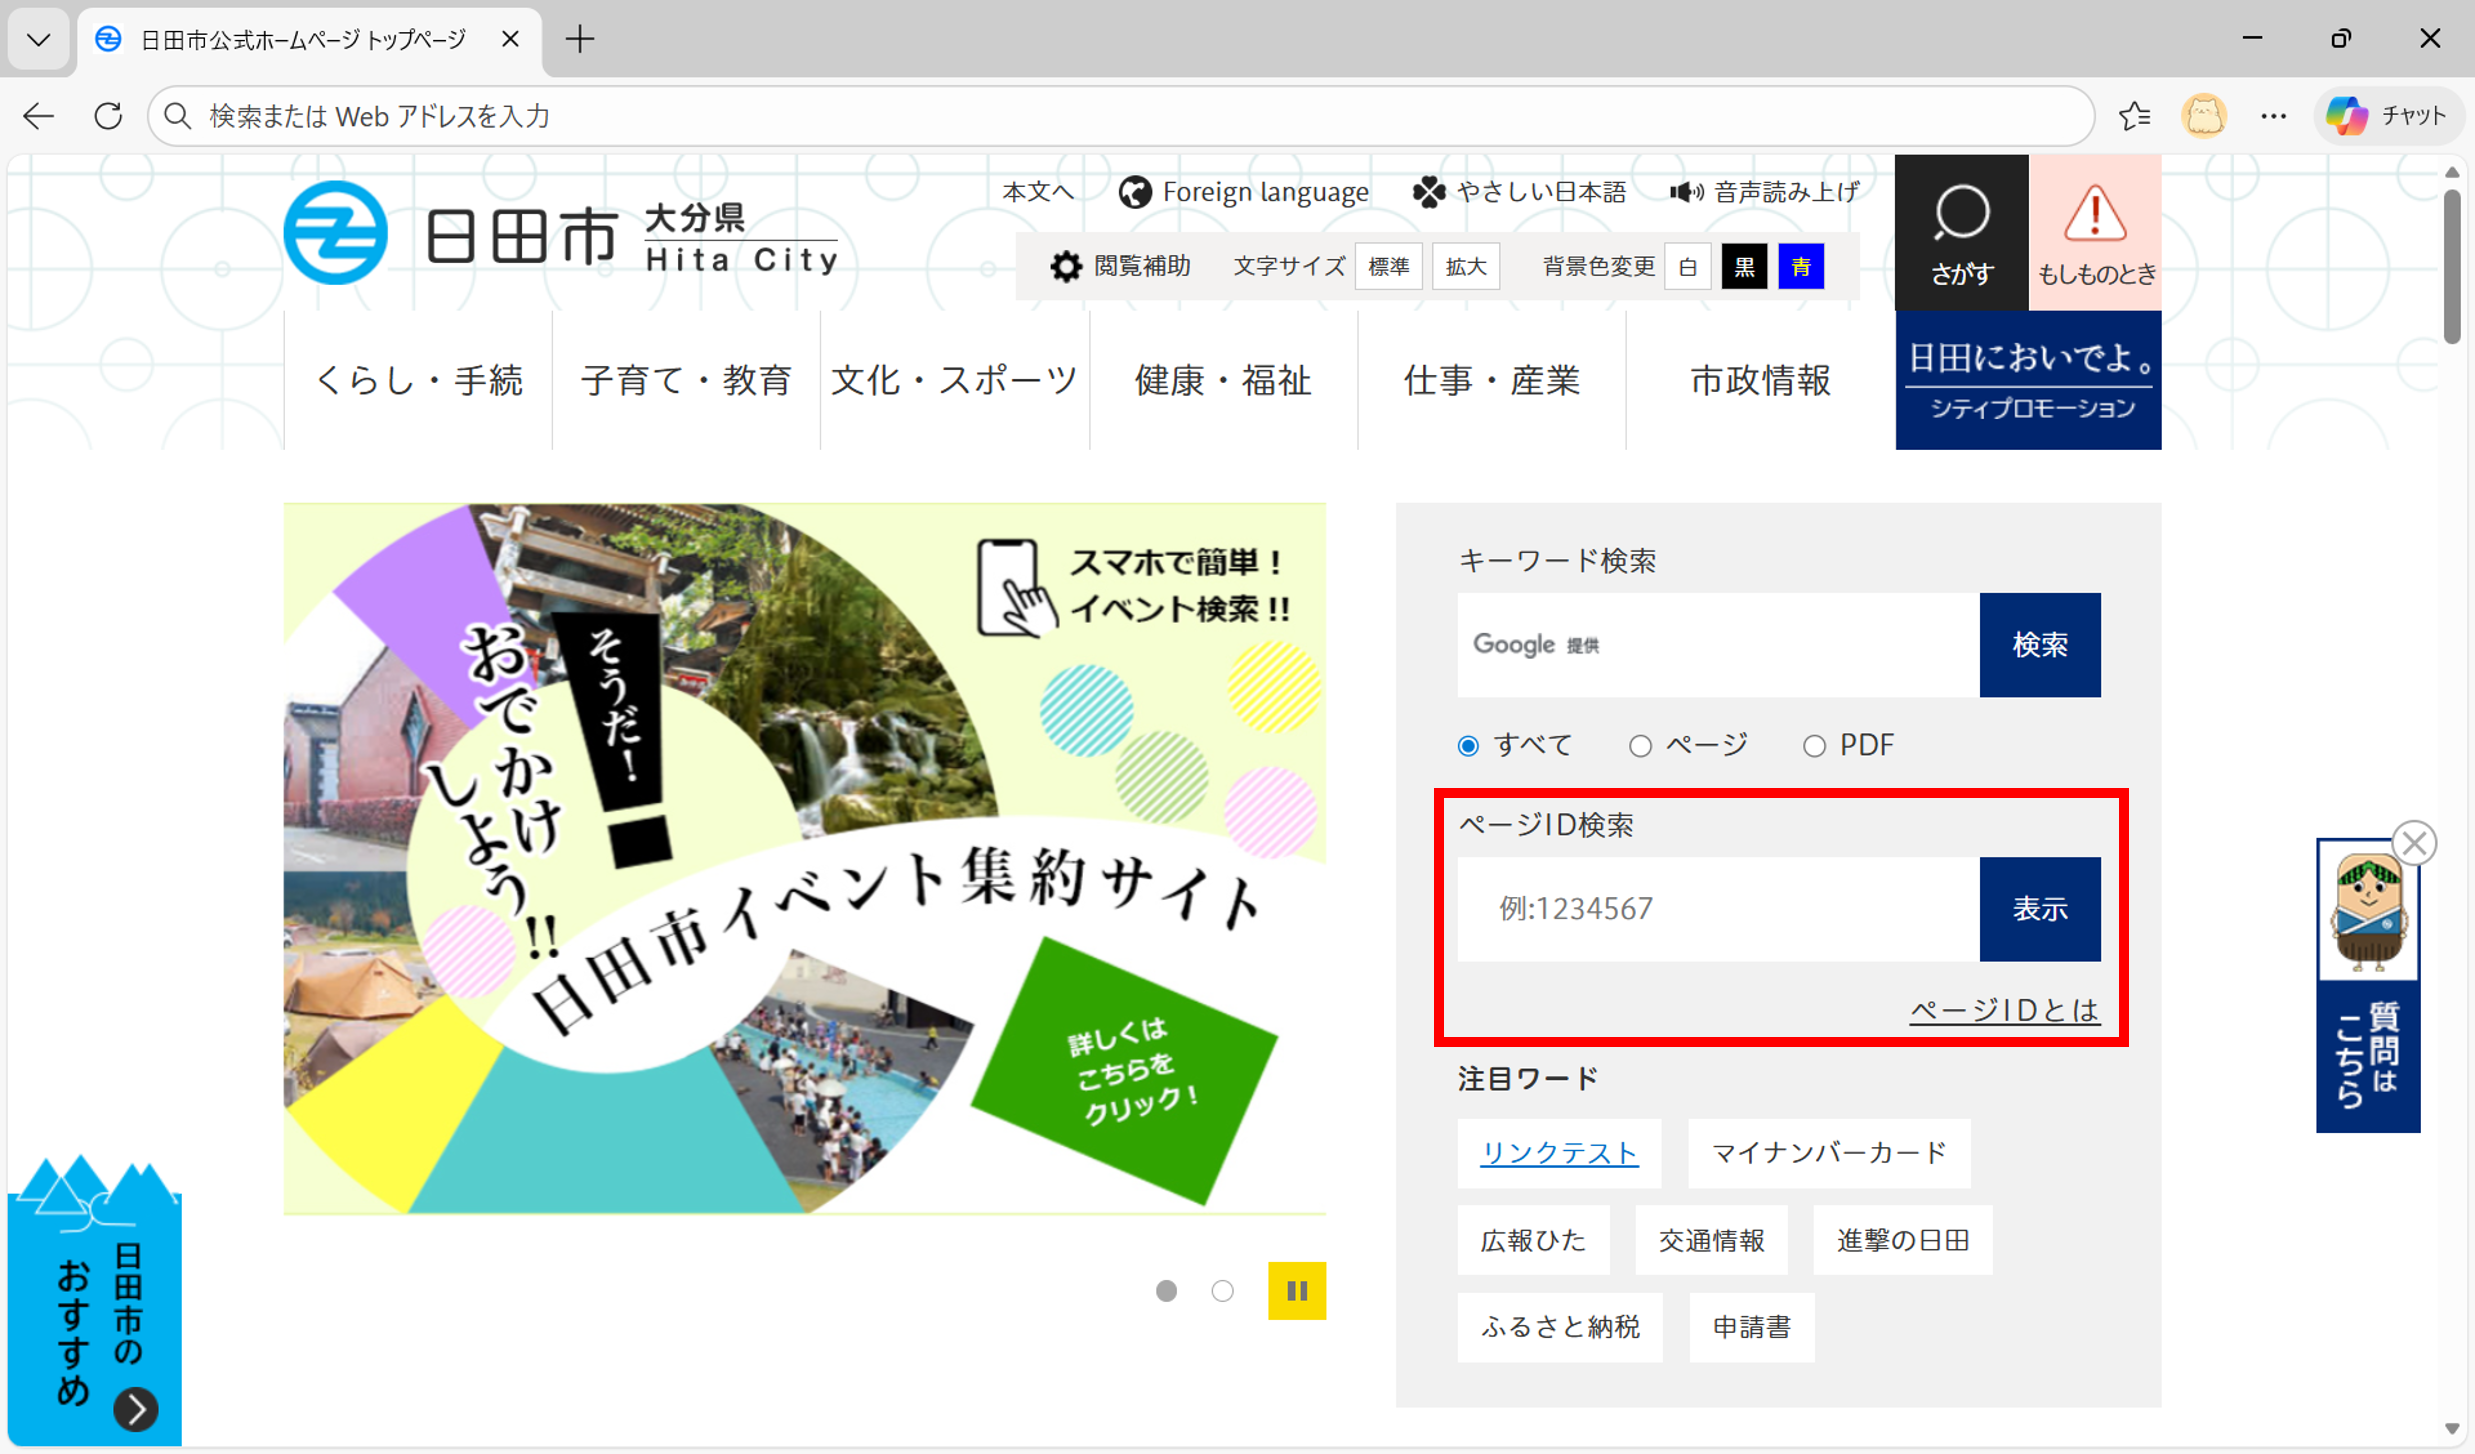Refresh the page with the reload icon
2475x1454 pixels.
(x=109, y=115)
